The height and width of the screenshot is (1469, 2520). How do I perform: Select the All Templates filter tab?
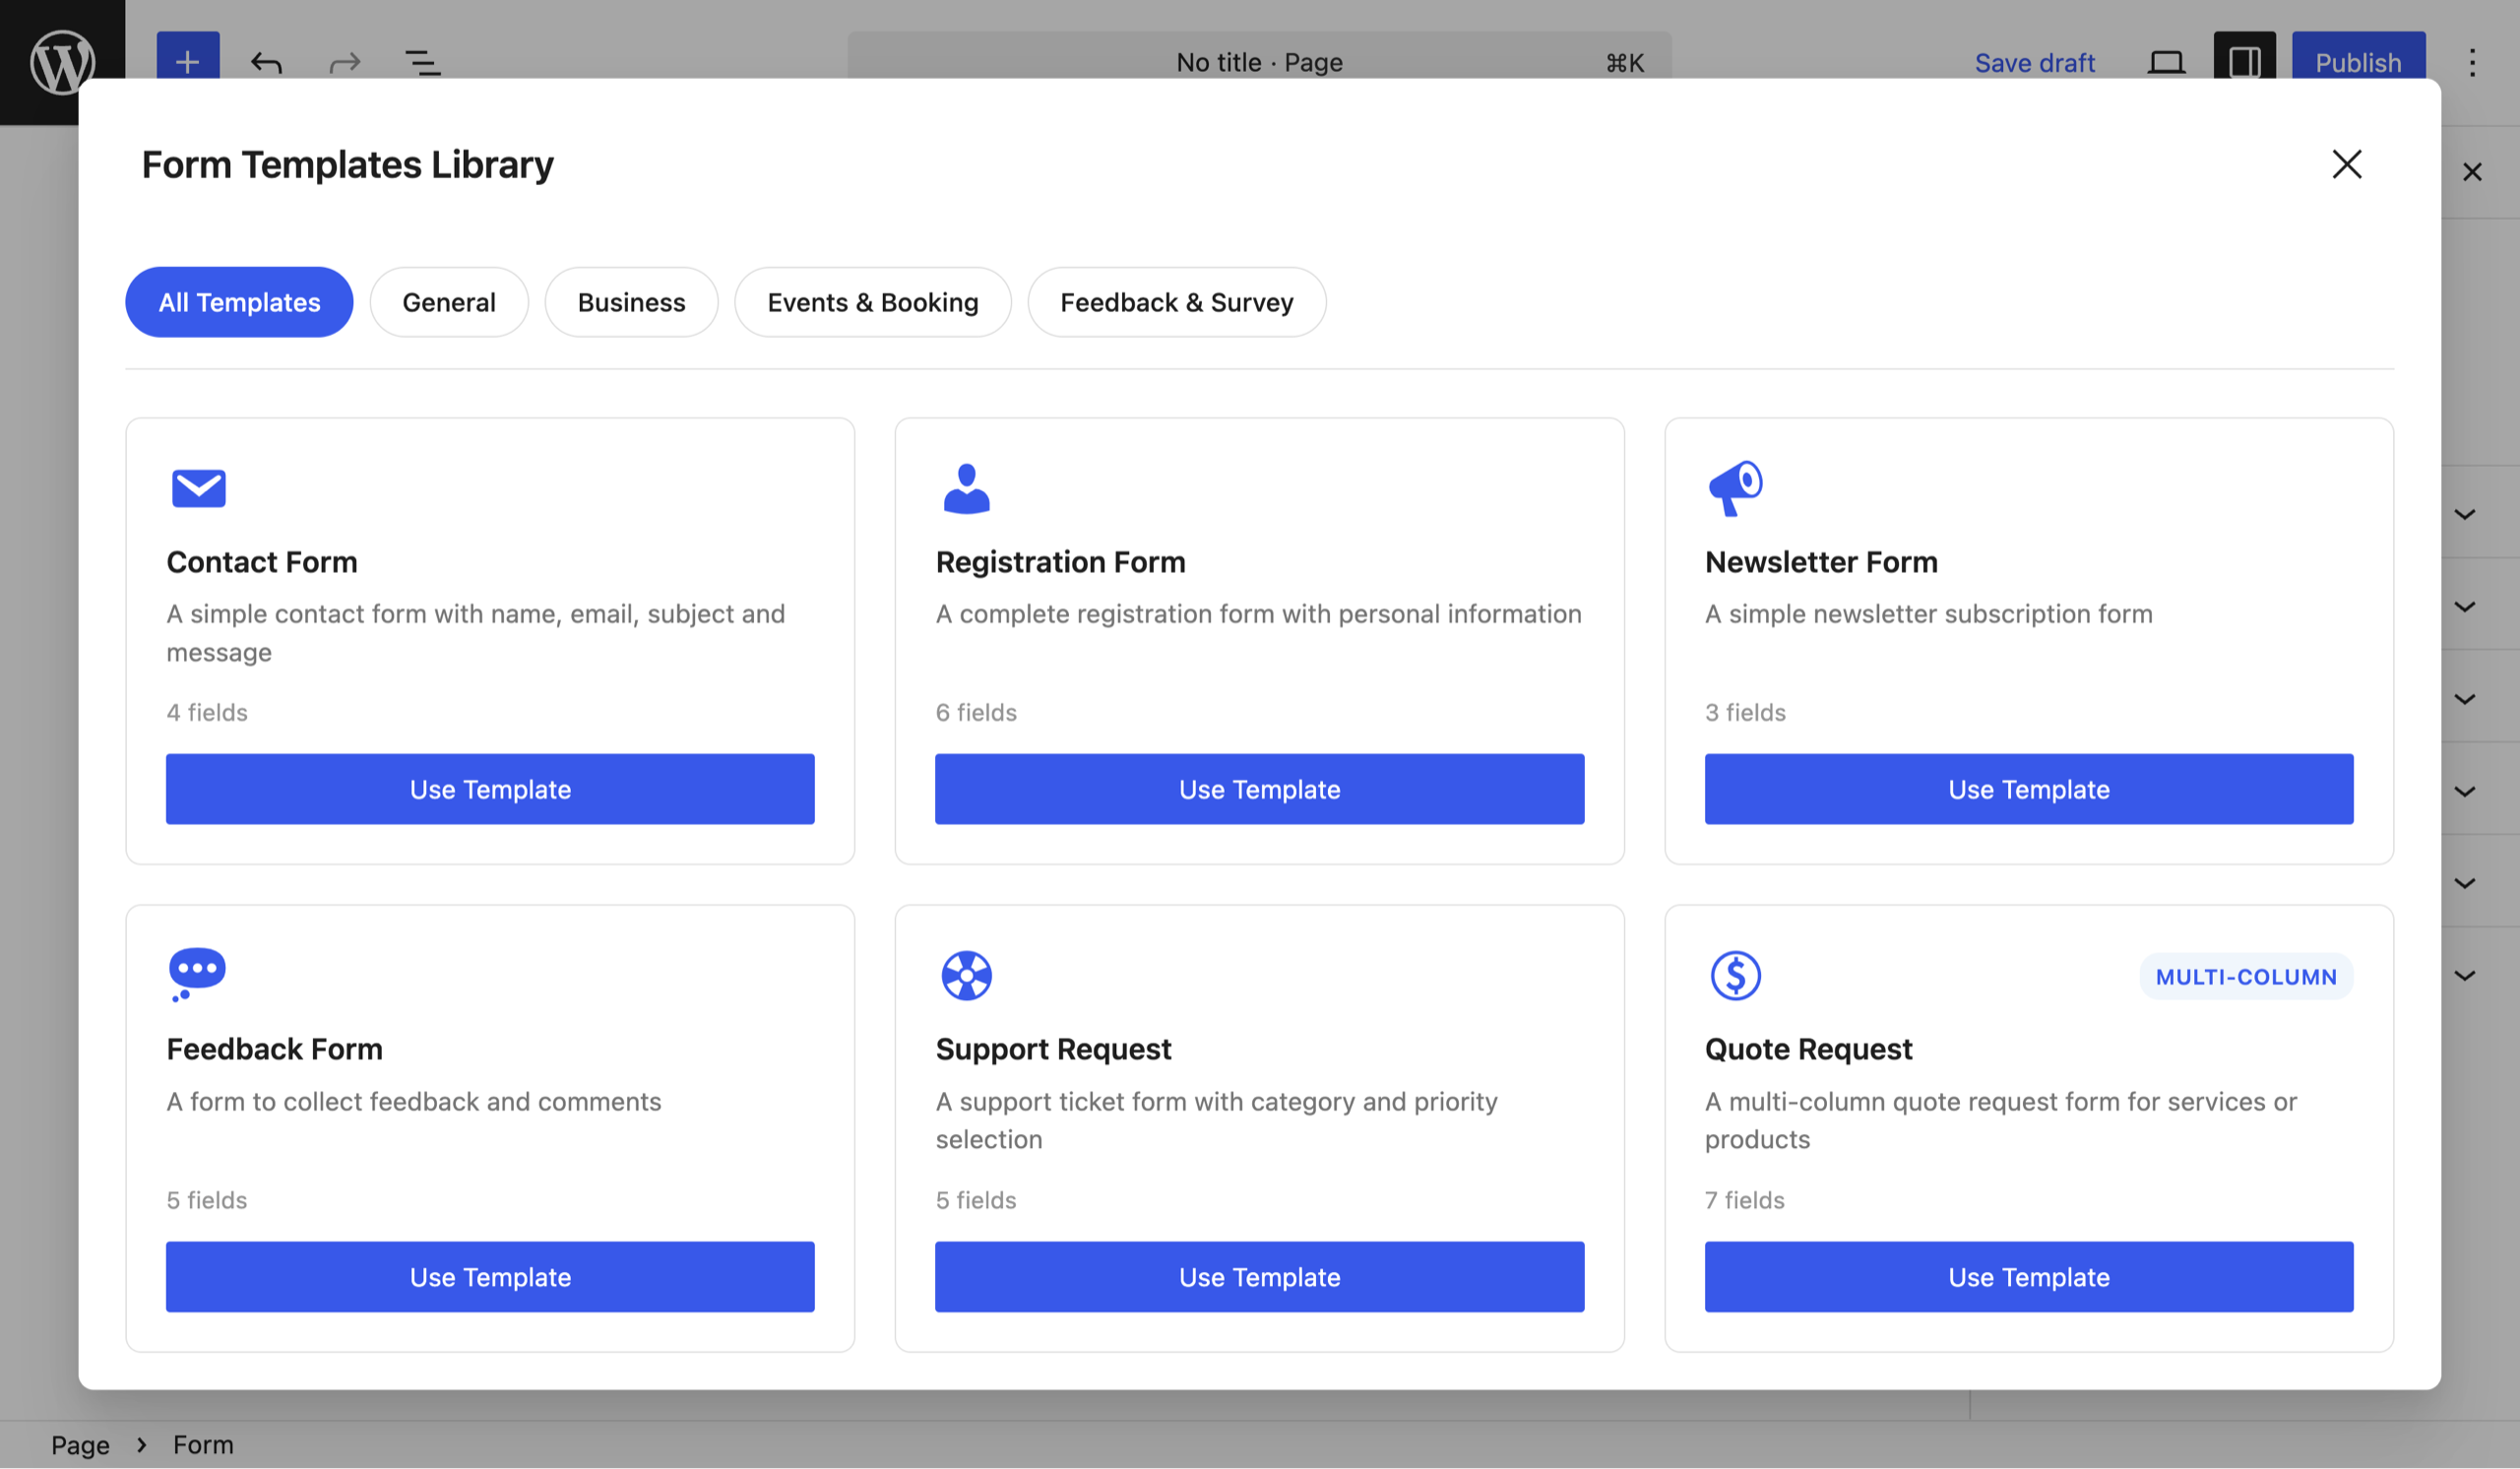pos(239,302)
